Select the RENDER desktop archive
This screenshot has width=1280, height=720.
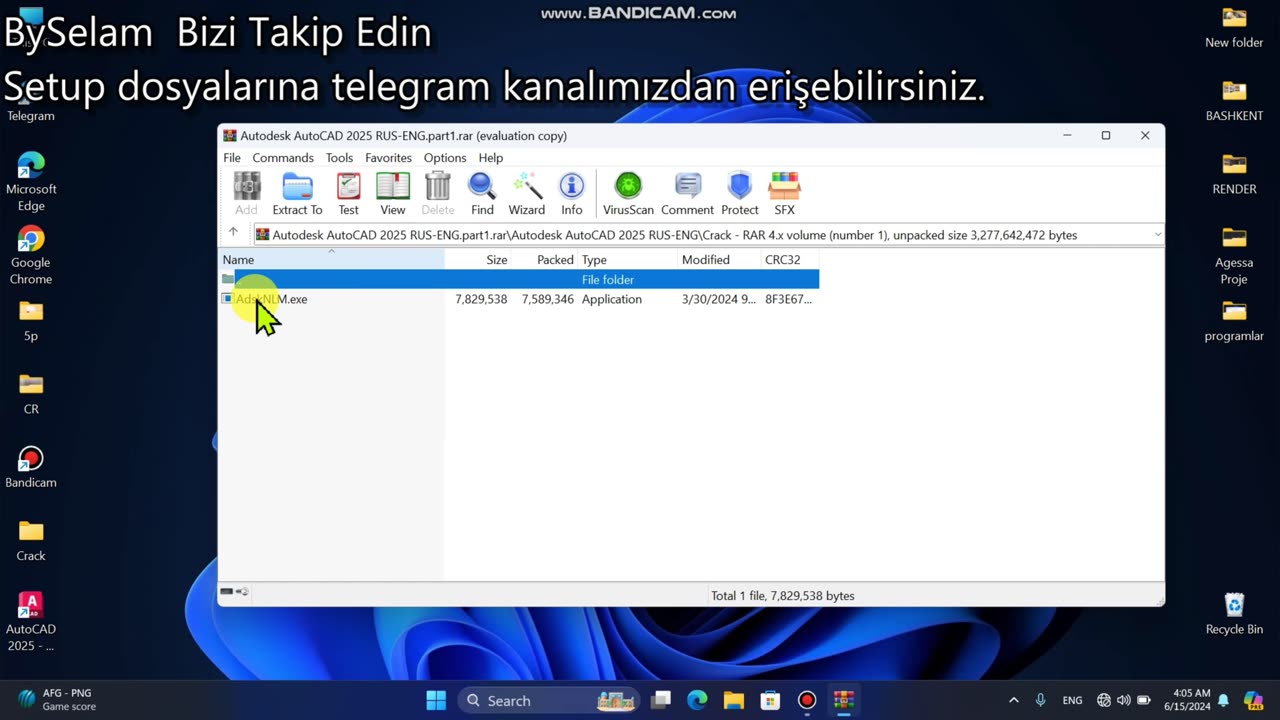tap(1234, 174)
